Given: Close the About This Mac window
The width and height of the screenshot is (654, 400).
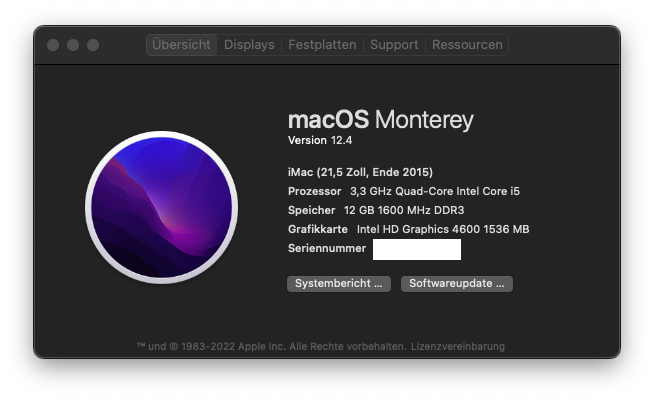Looking at the screenshot, I should click(53, 45).
